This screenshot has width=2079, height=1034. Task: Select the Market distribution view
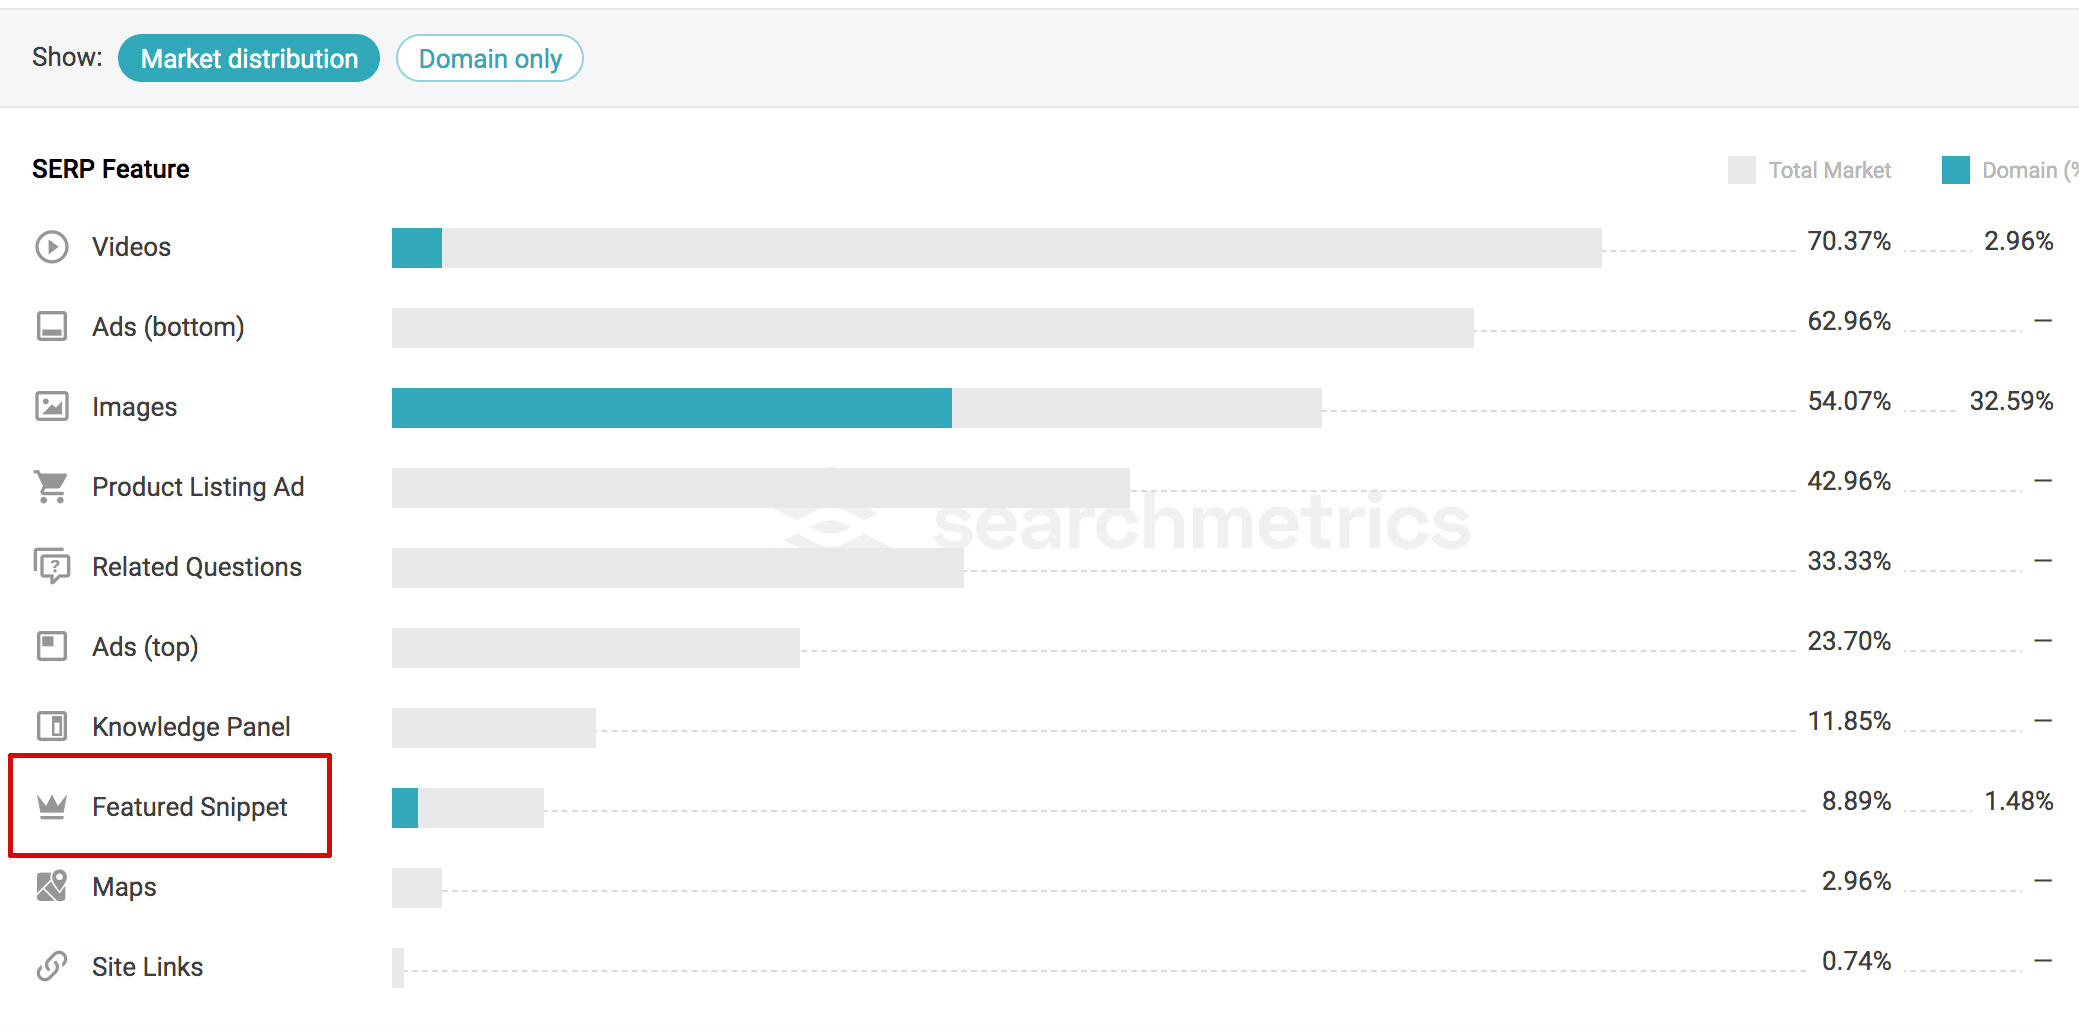tap(249, 59)
